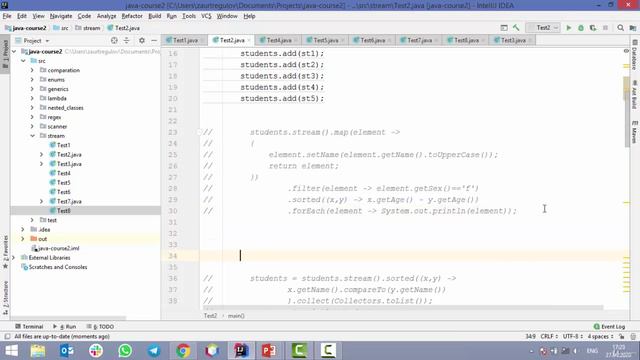Click src breadcrumb in navigation bar
This screenshot has height=360, width=640.
61,28
